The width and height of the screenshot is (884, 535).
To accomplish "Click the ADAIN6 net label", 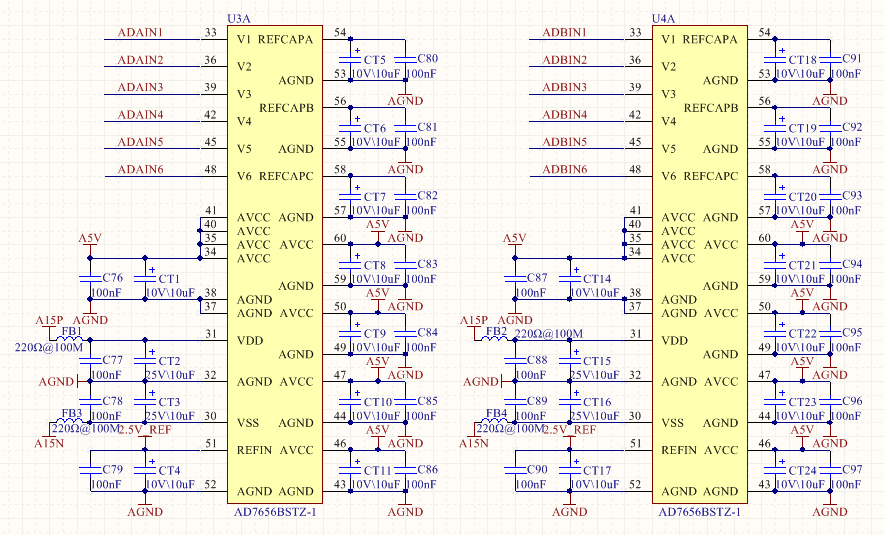I will click(140, 169).
